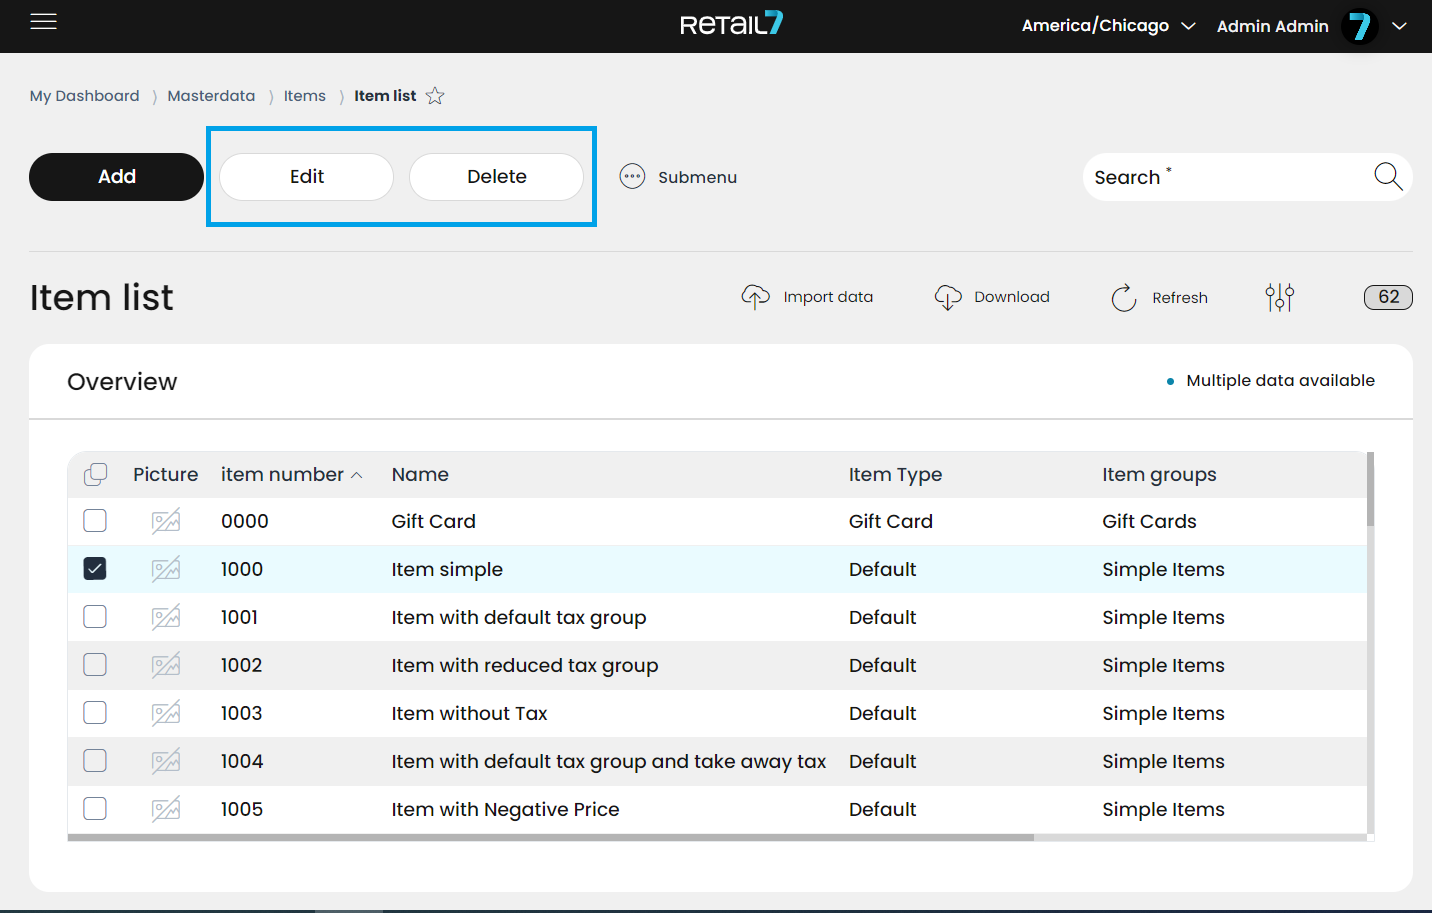Check the checkbox for item 1005
Viewport: 1432px width, 913px height.
pos(95,808)
